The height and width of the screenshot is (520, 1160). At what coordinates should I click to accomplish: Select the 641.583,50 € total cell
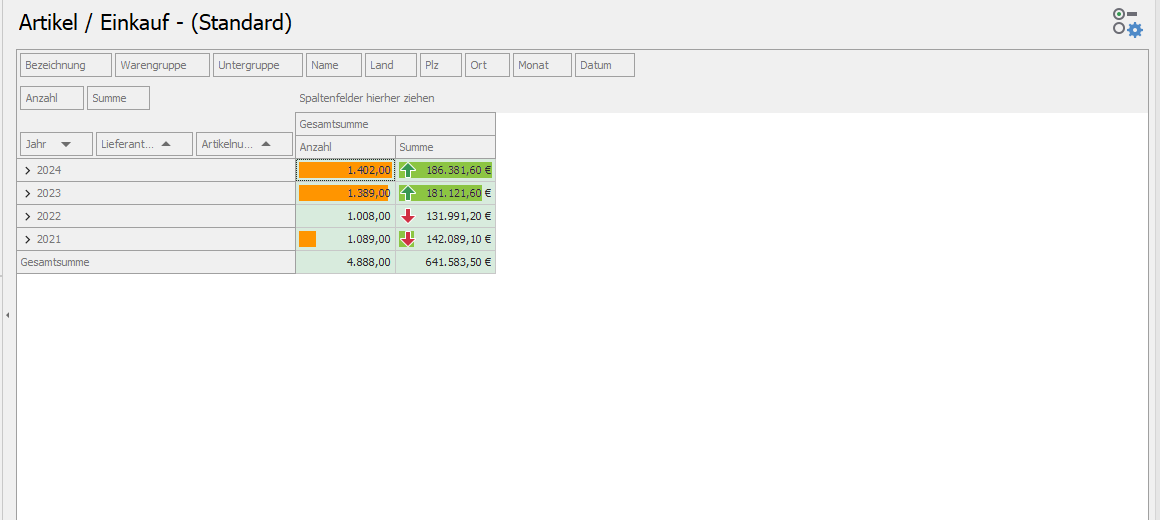pyautogui.click(x=445, y=262)
